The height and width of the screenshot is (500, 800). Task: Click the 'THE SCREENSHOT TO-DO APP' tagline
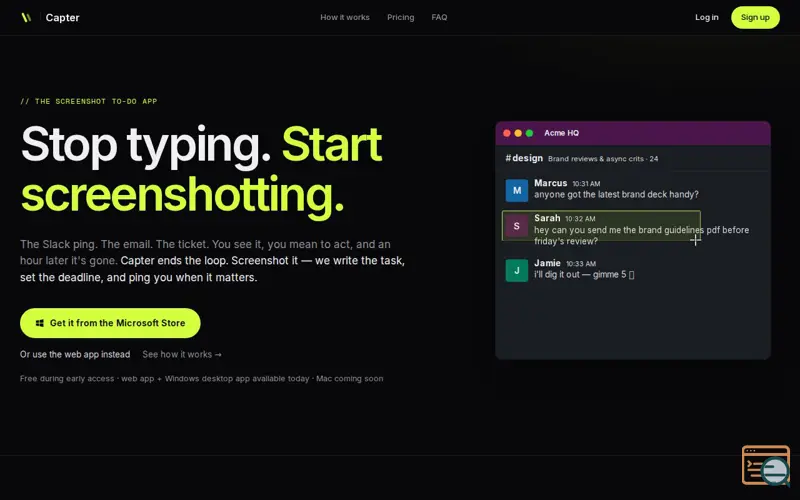89,102
